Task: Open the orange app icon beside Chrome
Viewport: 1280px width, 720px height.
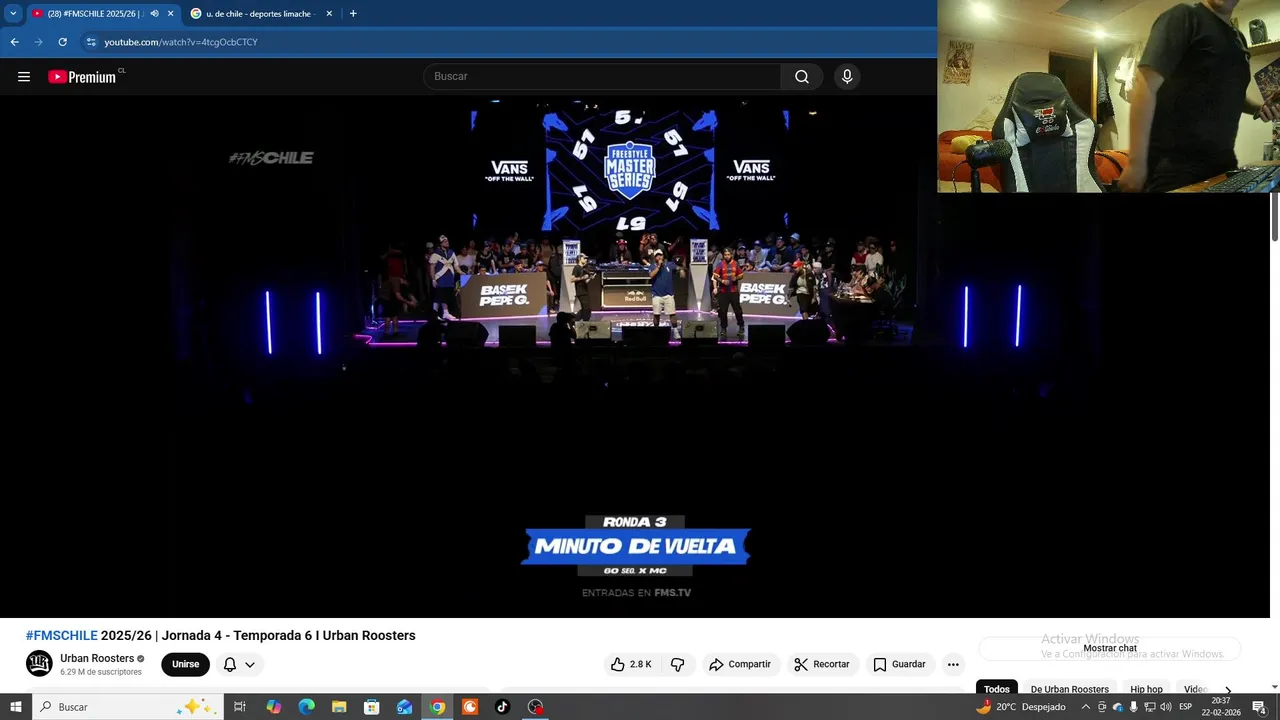Action: coord(470,707)
